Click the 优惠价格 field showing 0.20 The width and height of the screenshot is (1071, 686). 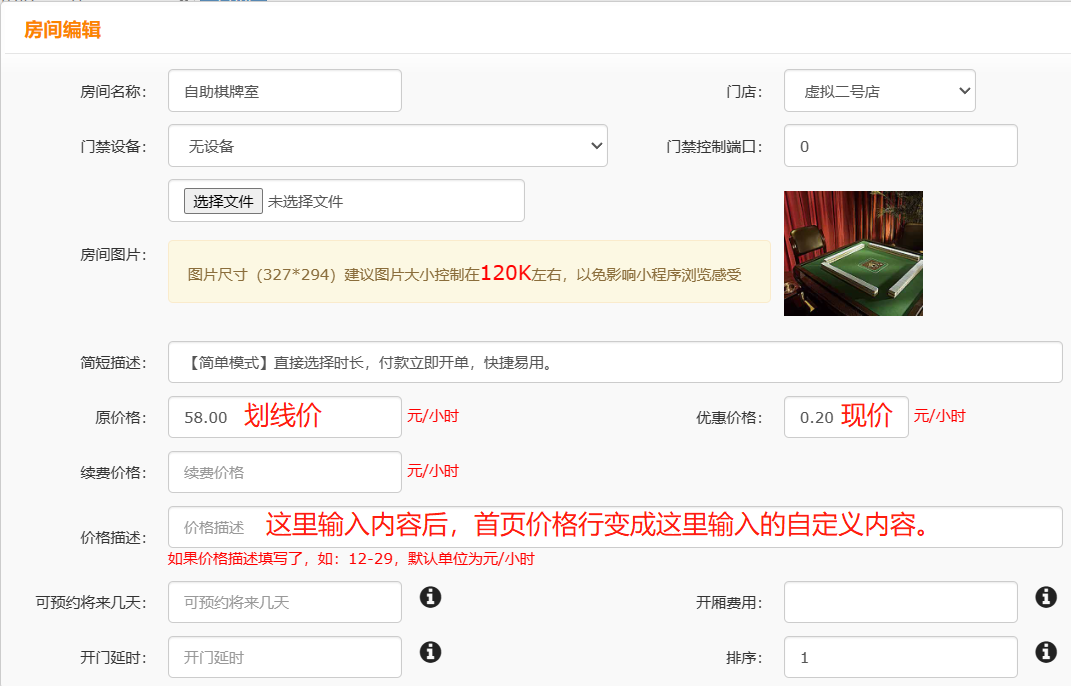[x=846, y=417]
